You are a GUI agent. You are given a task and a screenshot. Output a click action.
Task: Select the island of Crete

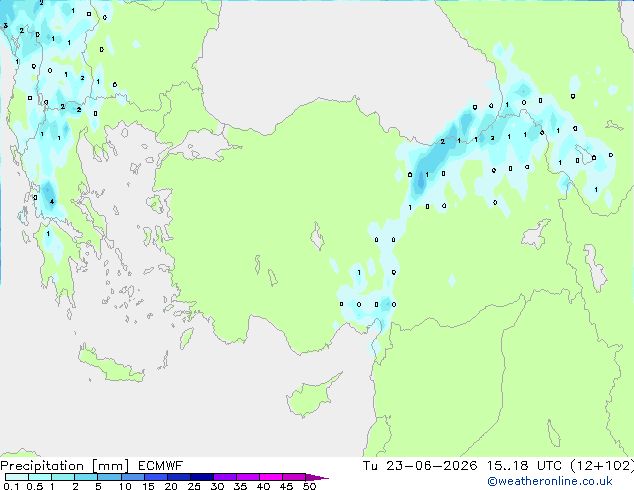110,365
